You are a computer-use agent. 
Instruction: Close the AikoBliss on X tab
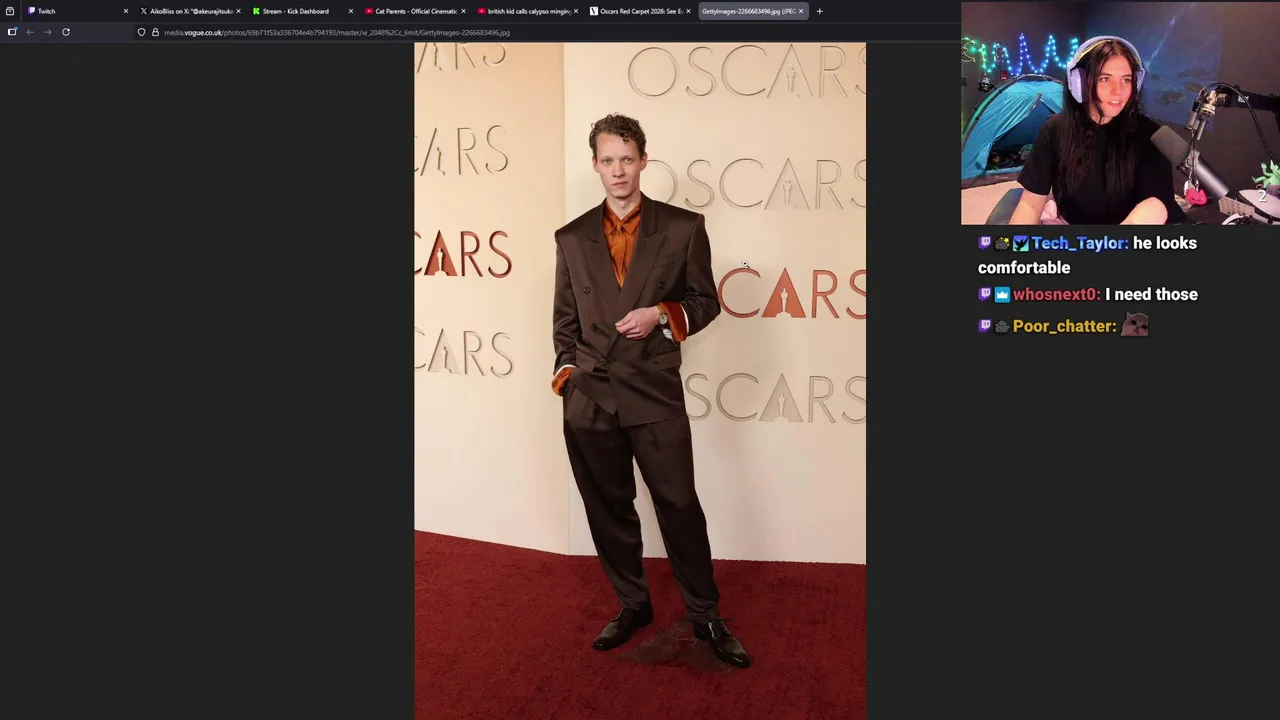[x=238, y=11]
